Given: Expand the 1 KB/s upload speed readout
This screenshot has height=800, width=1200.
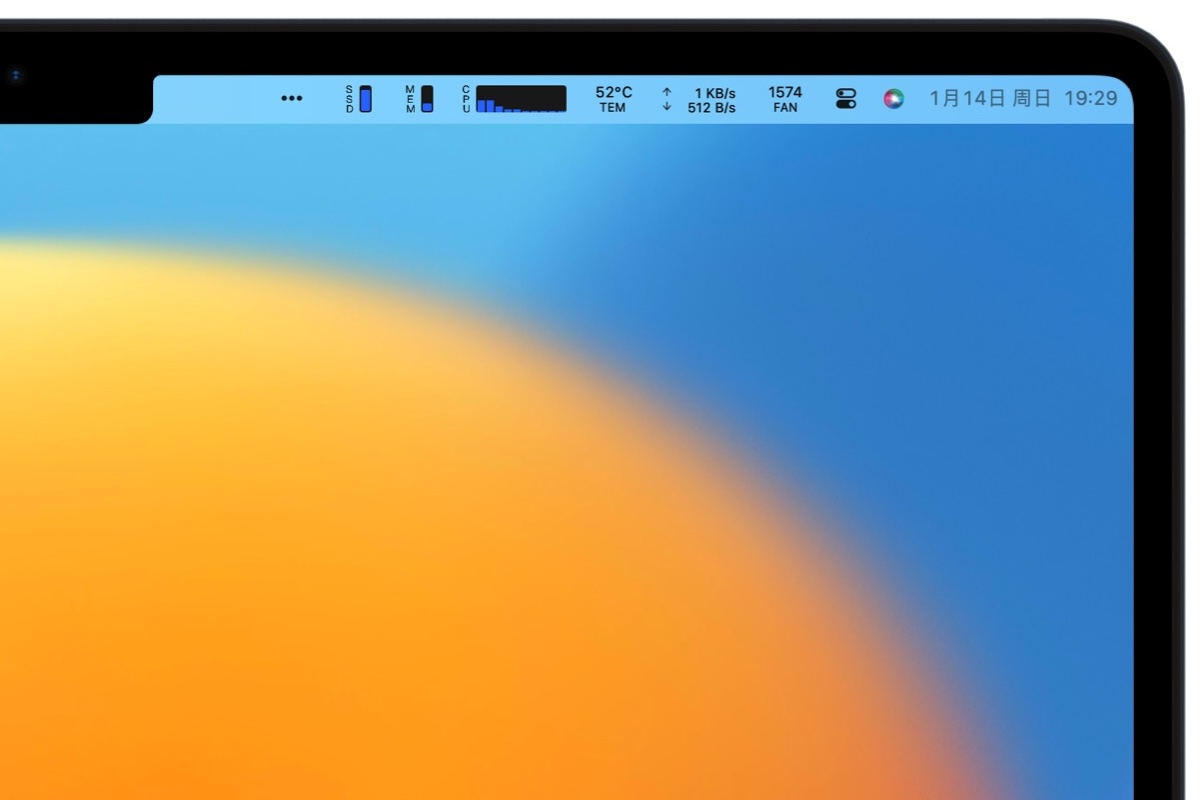Looking at the screenshot, I should [714, 93].
